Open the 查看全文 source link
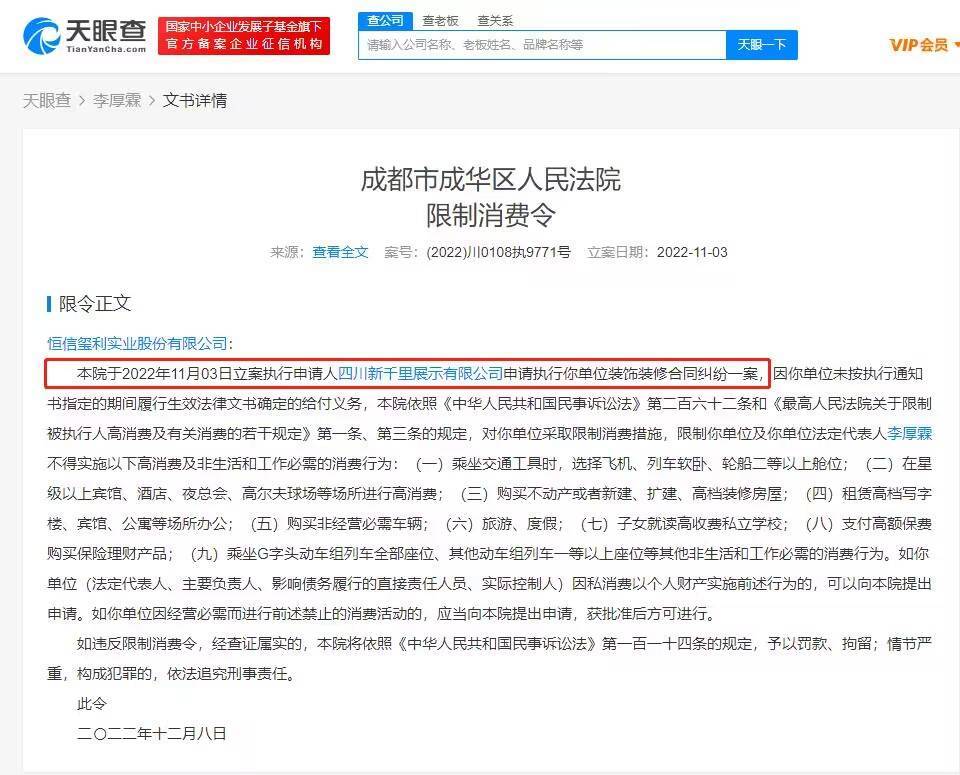Screen dimensions: 960x775 pos(340,252)
